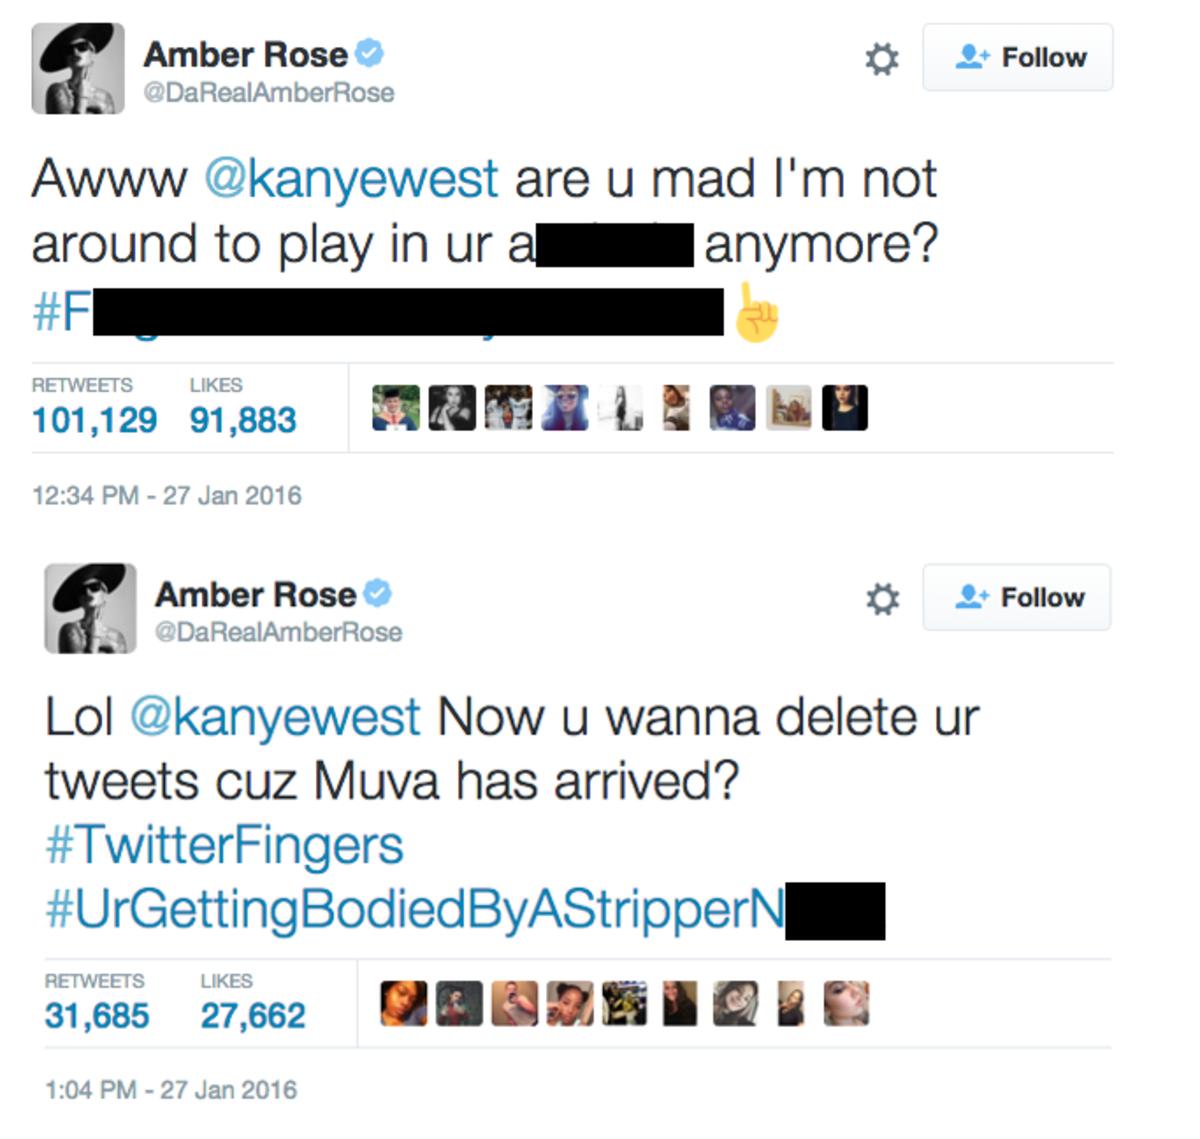Open the 12:34 PM - 27 Jan 2016 timestamp
The height and width of the screenshot is (1139, 1200).
167,495
